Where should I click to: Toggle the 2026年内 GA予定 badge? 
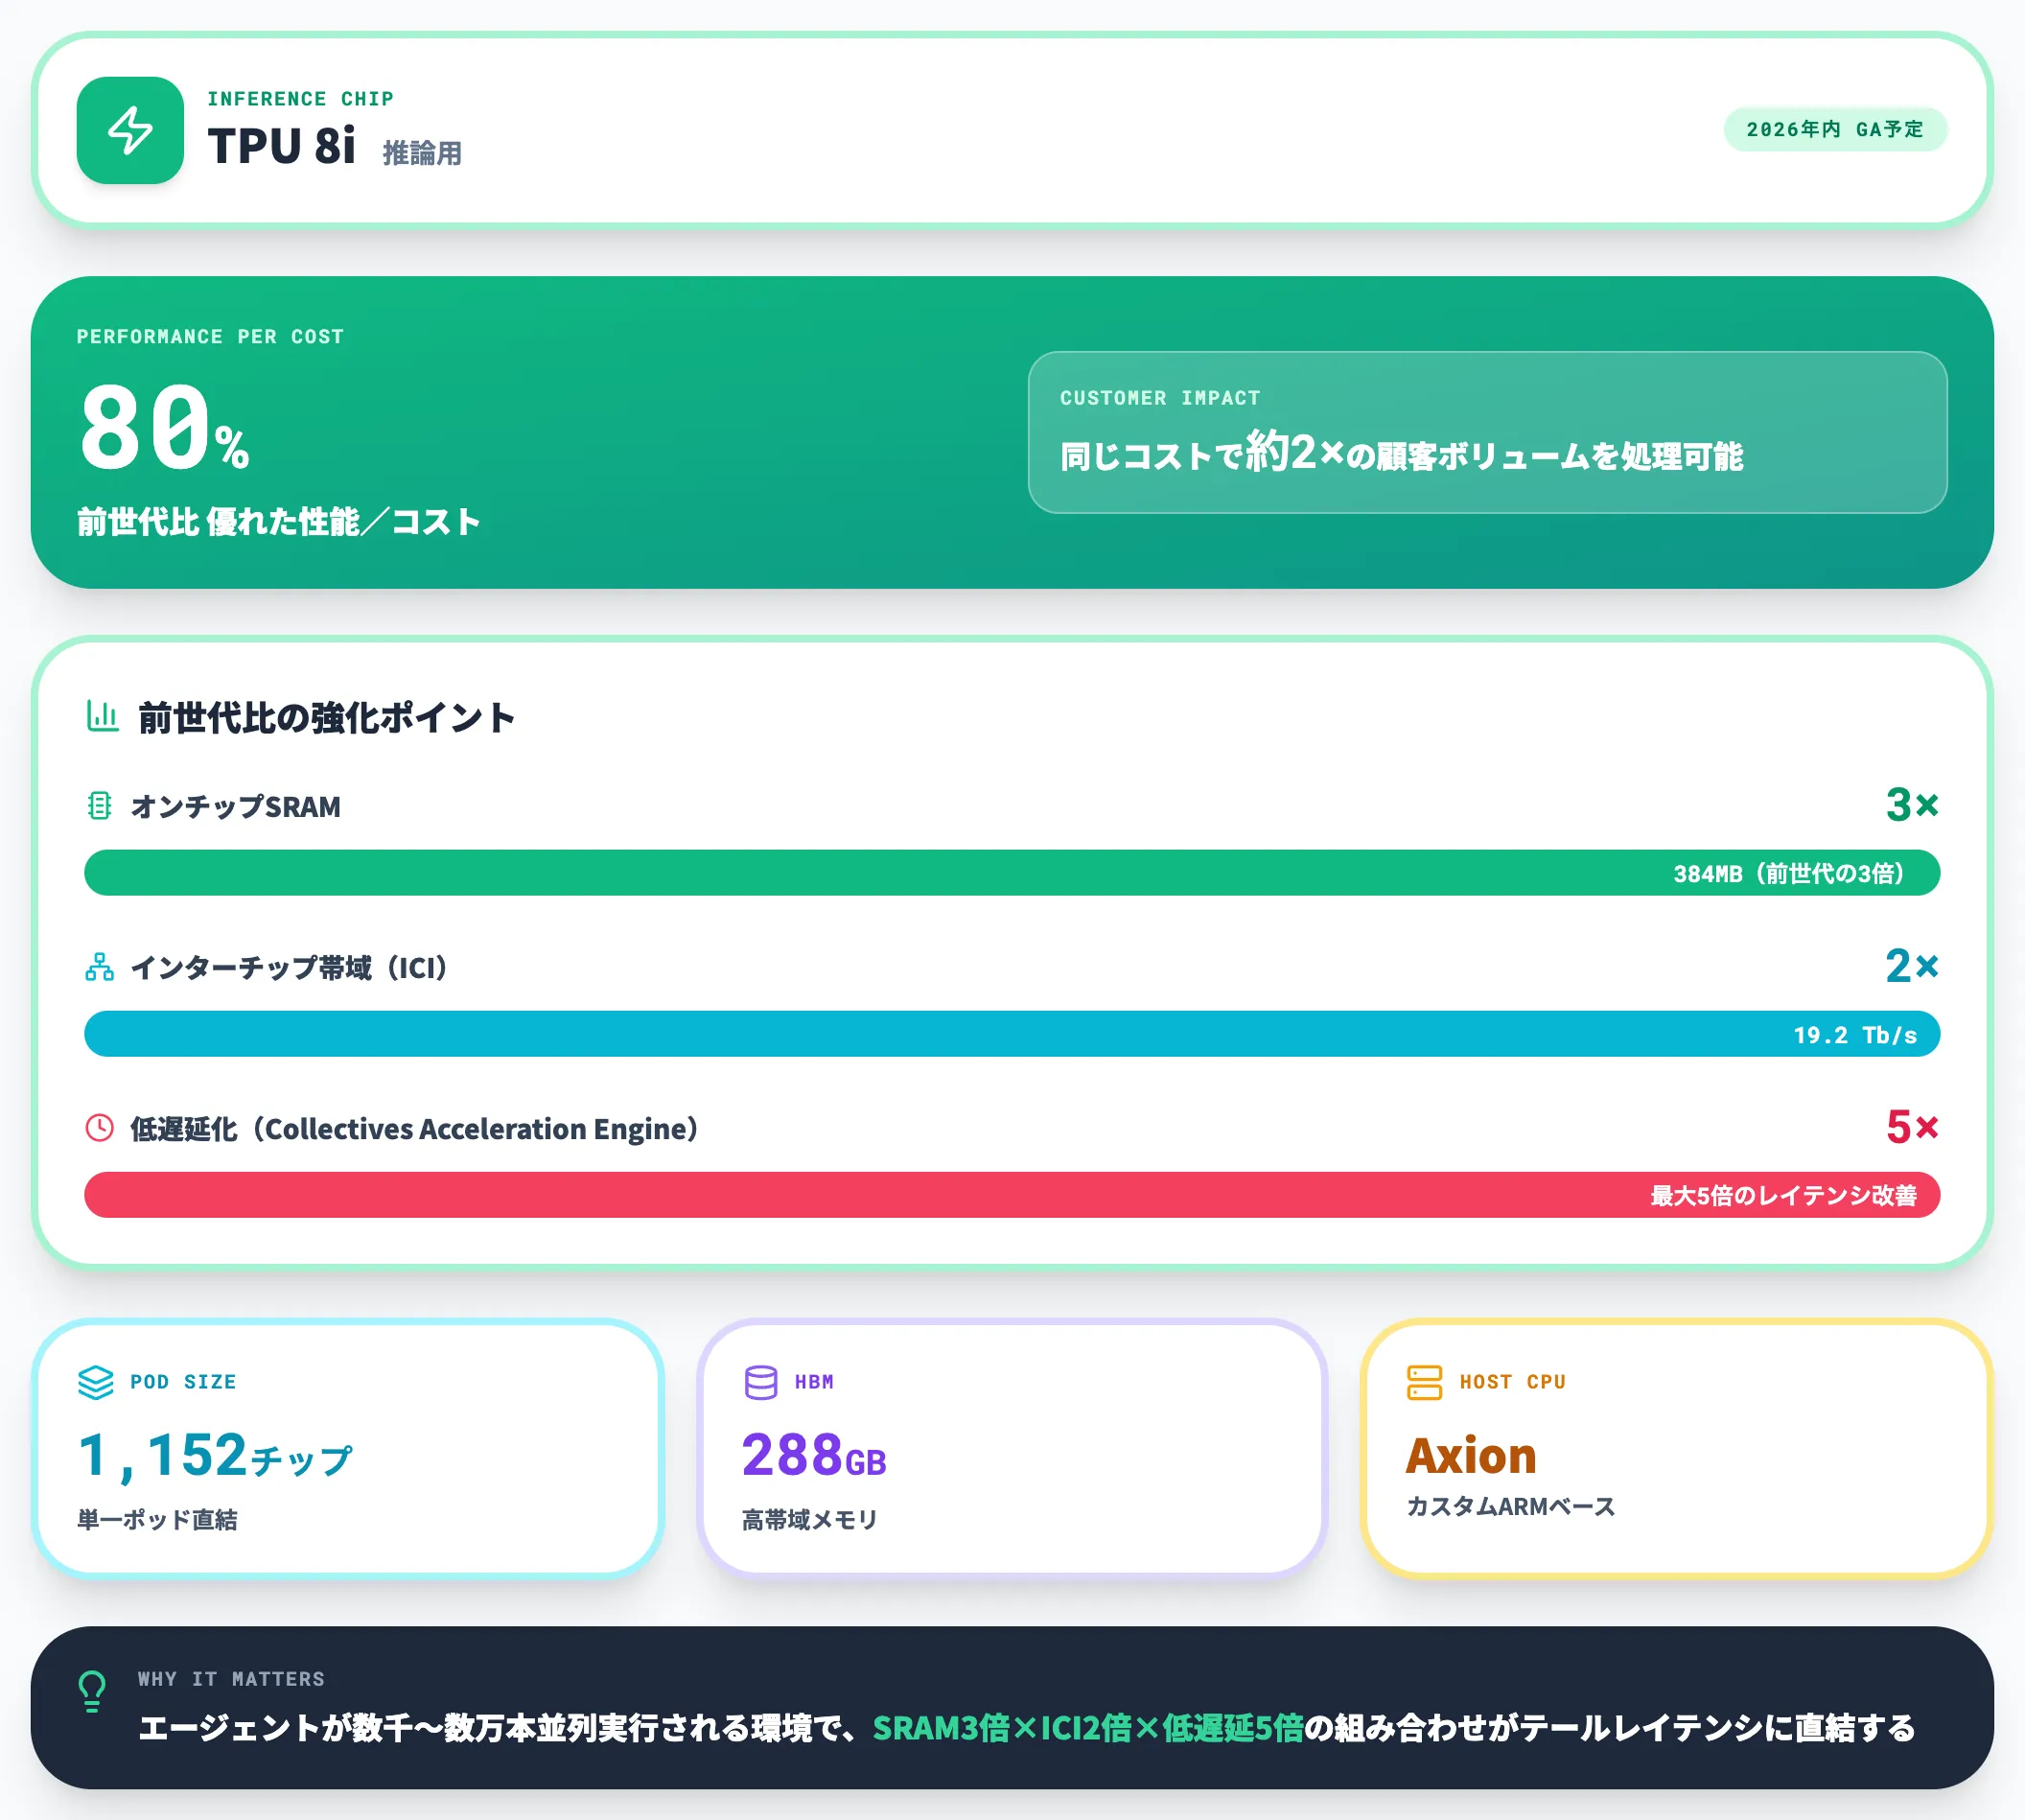click(1835, 129)
